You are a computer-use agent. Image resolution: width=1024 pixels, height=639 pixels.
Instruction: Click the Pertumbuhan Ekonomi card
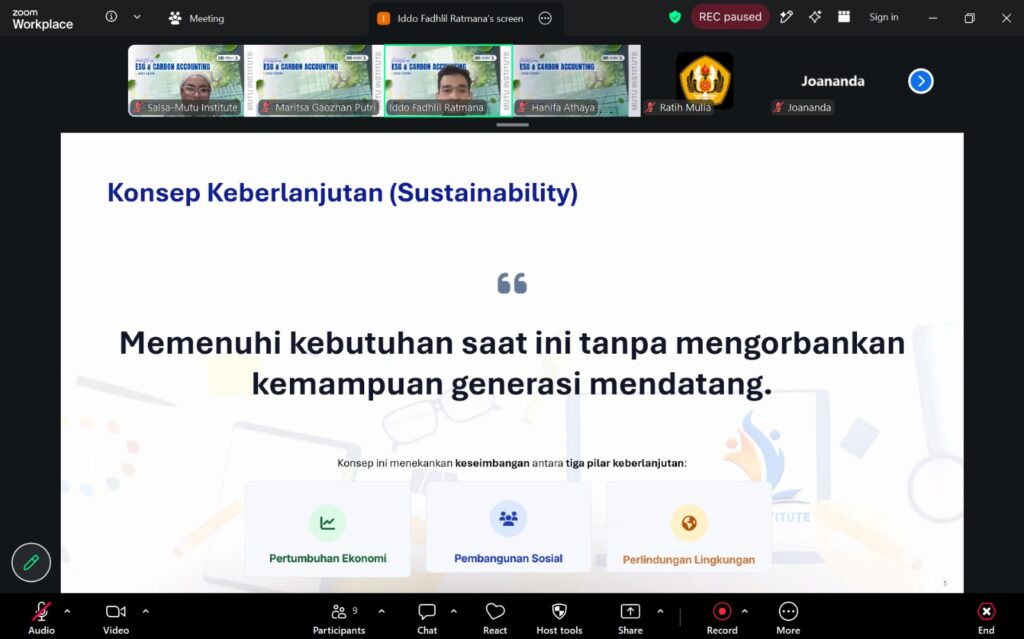pyautogui.click(x=328, y=529)
